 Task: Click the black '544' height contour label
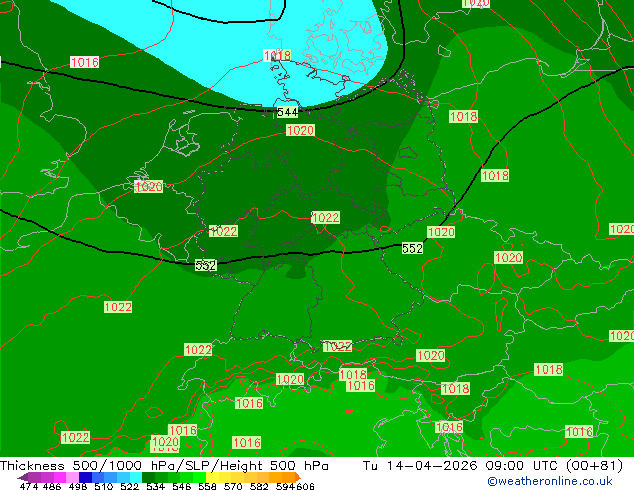tap(287, 112)
